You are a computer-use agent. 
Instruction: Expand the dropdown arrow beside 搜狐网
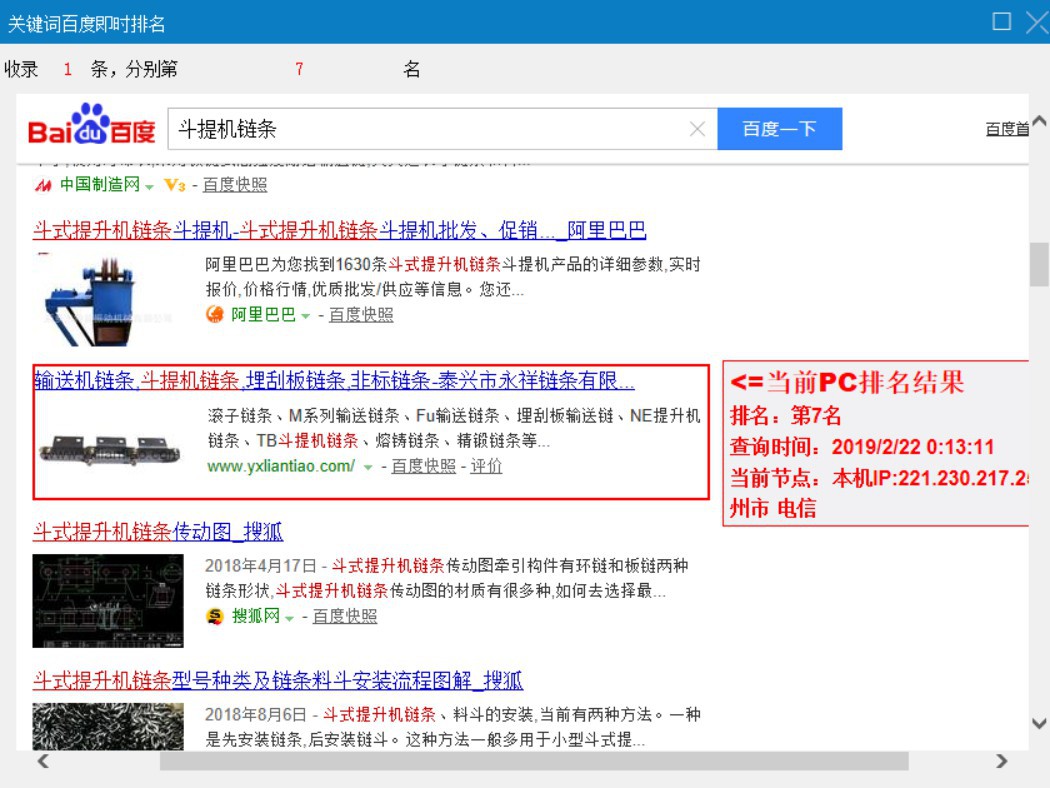[289, 618]
